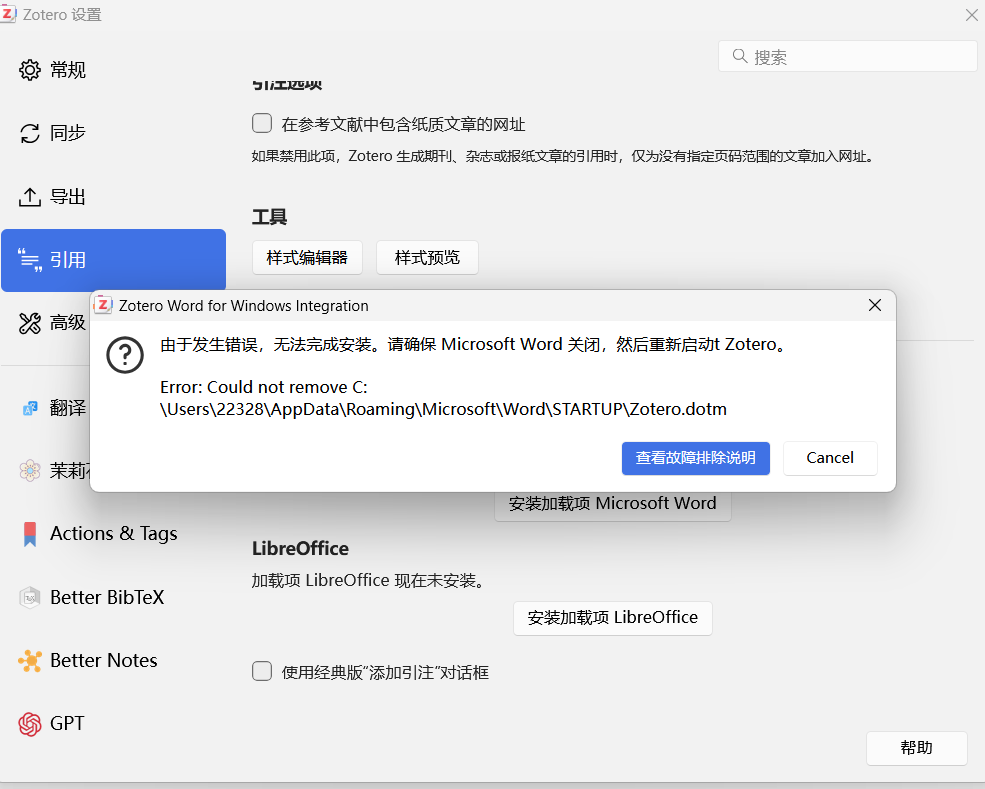Click the 如果禁用此项 description text
Viewport: 985px width, 789px height.
point(563,156)
